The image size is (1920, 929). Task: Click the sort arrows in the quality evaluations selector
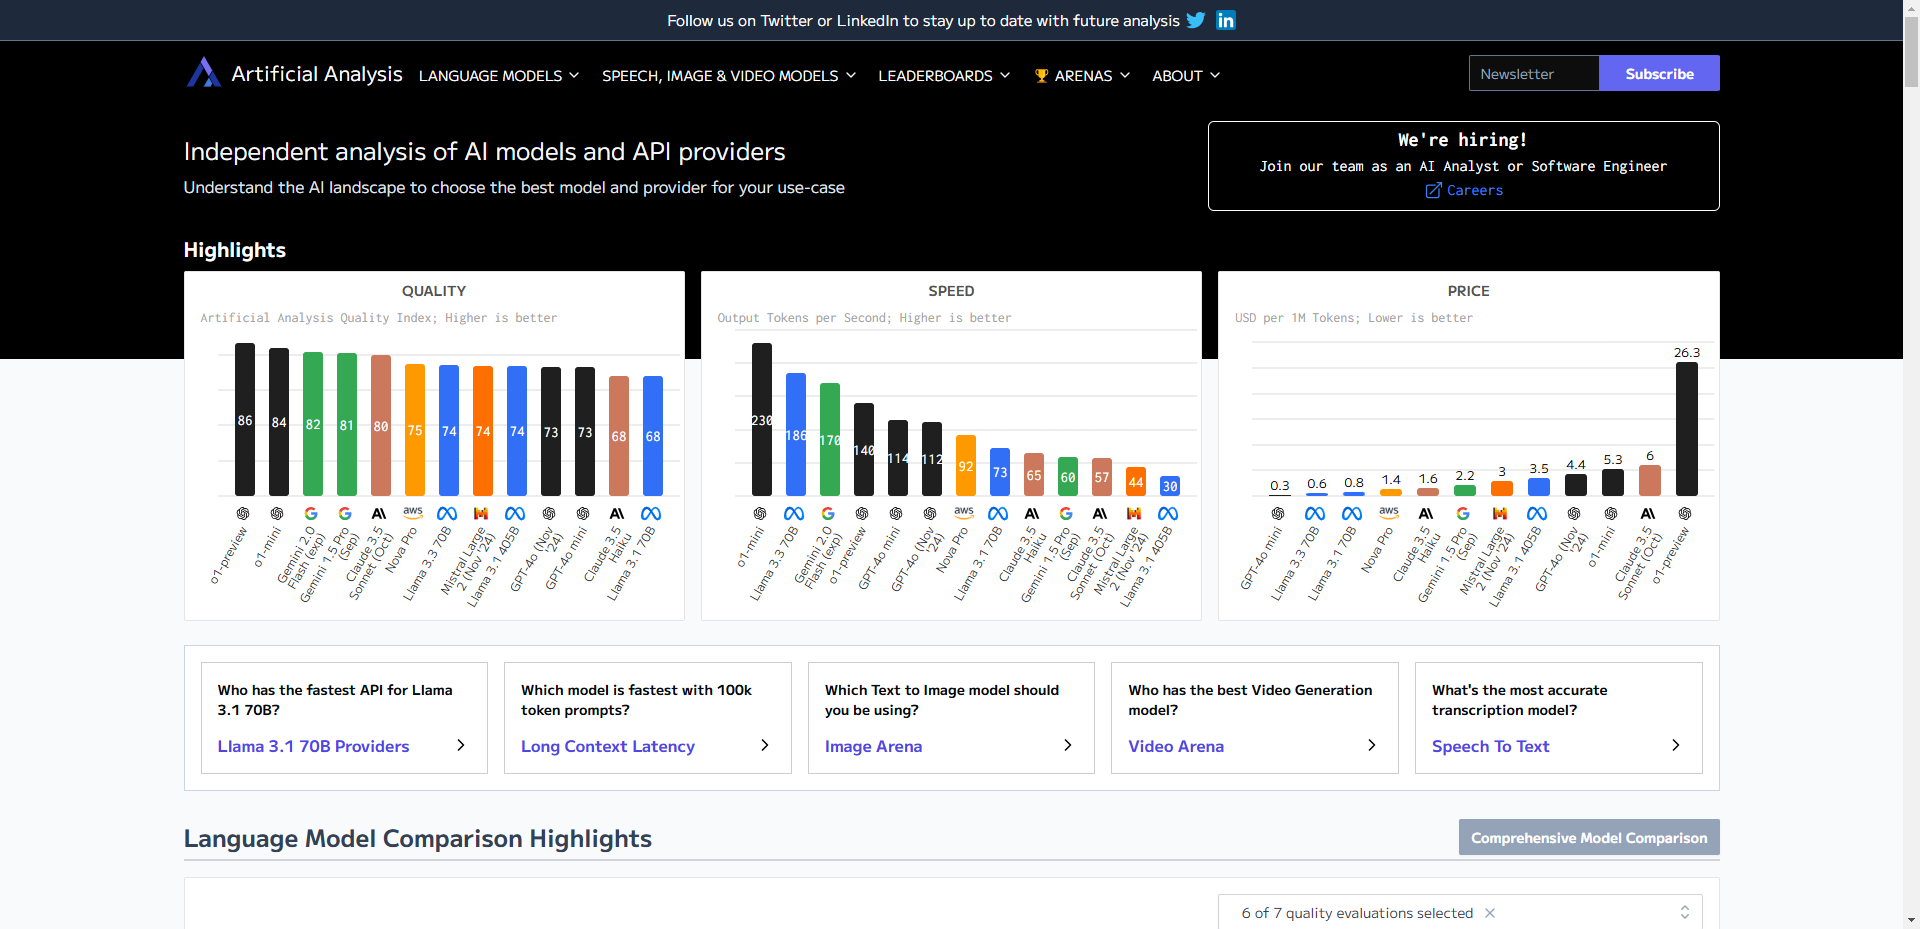point(1684,912)
